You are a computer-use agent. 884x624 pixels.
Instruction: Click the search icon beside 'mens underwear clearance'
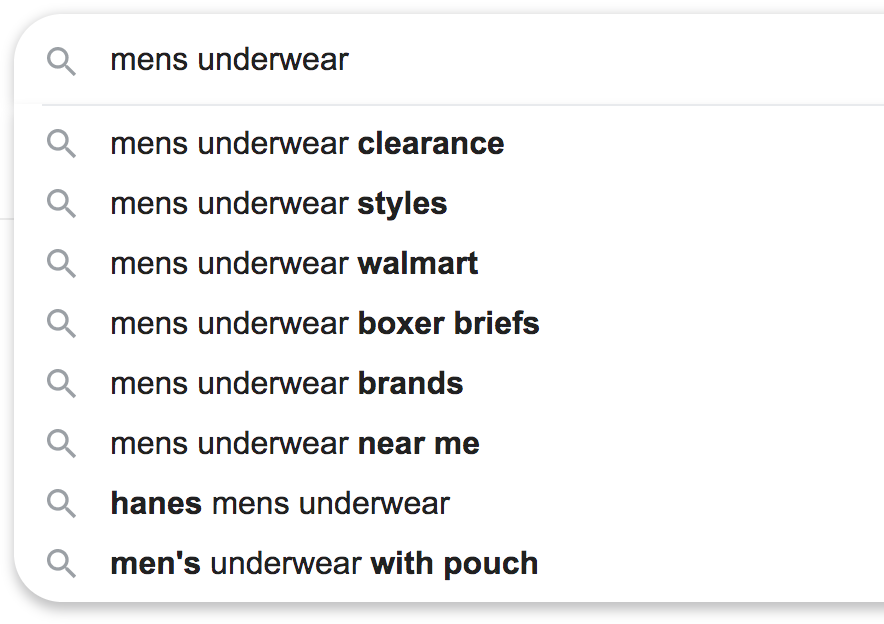coord(61,144)
